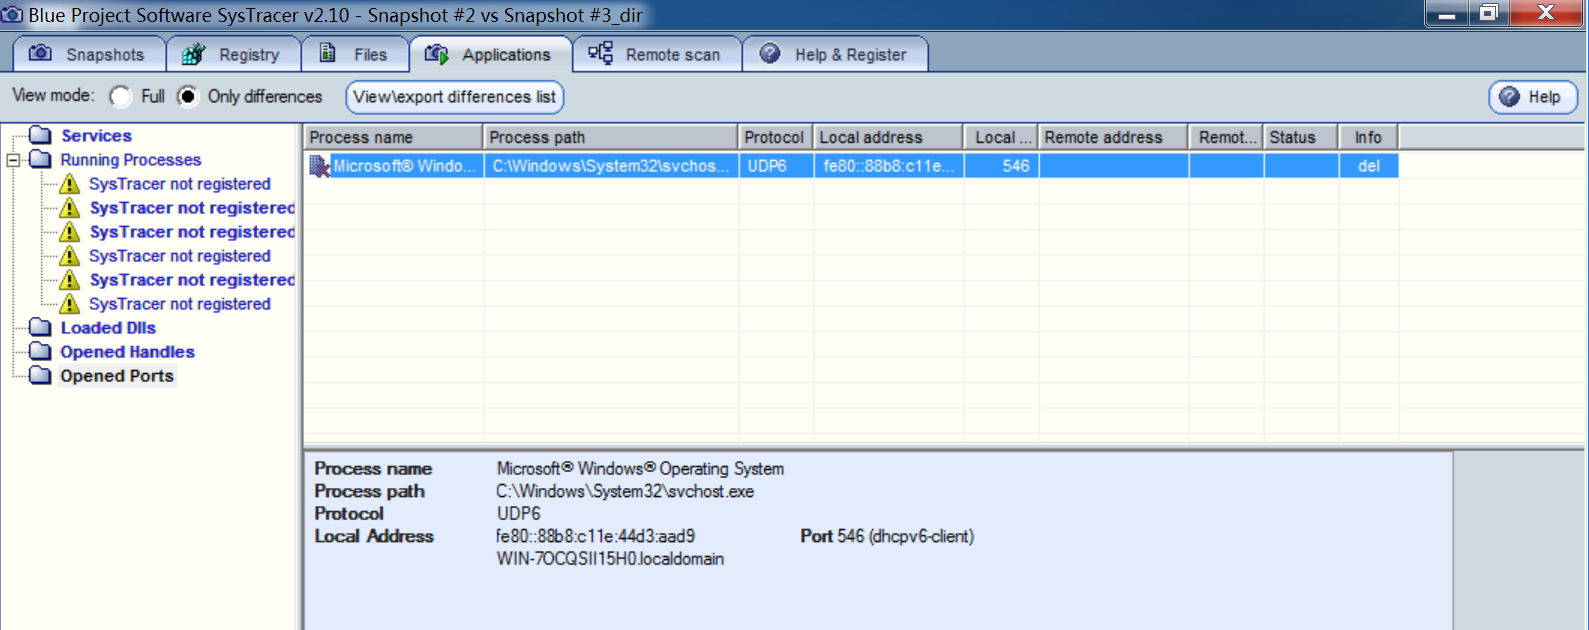
Task: Click the 'del' info cell
Action: point(1368,166)
